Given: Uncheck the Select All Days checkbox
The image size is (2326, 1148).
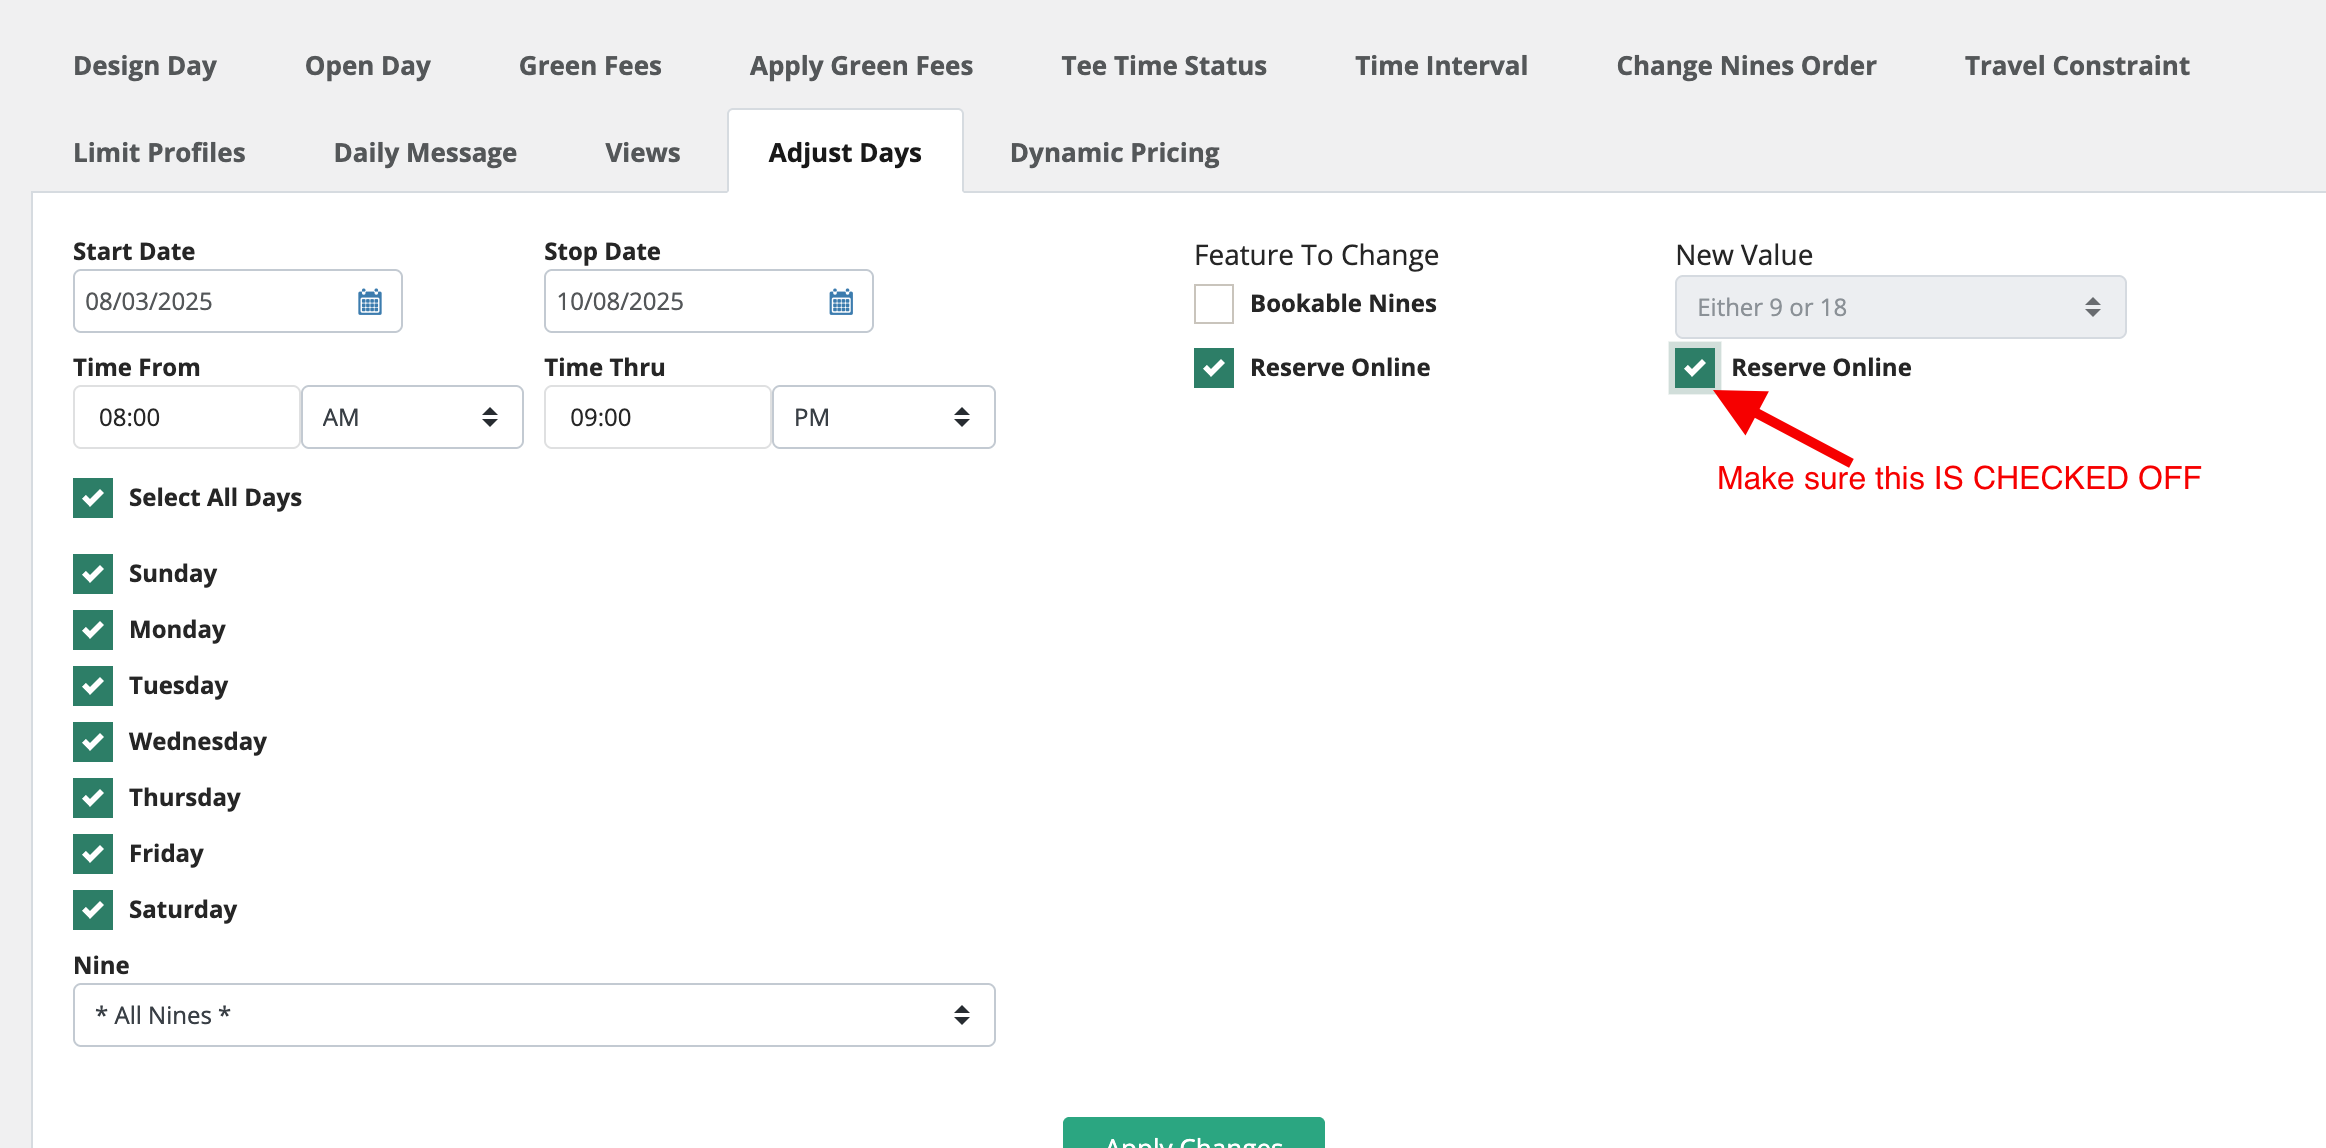Looking at the screenshot, I should [93, 498].
